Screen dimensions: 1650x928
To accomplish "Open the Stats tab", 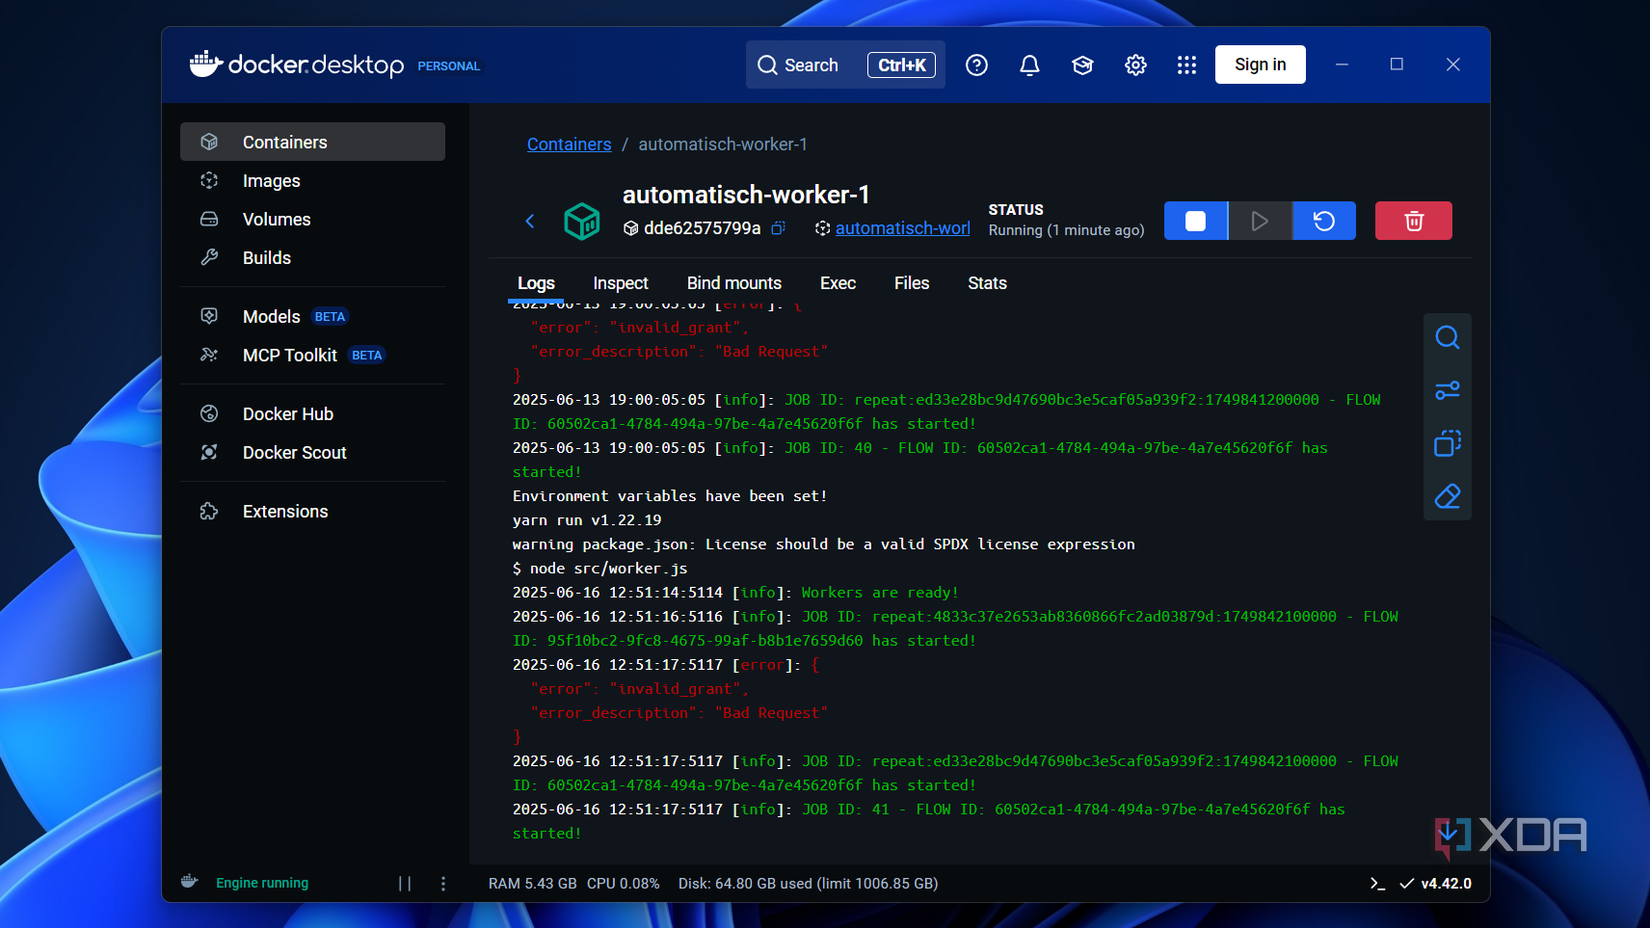I will [986, 283].
